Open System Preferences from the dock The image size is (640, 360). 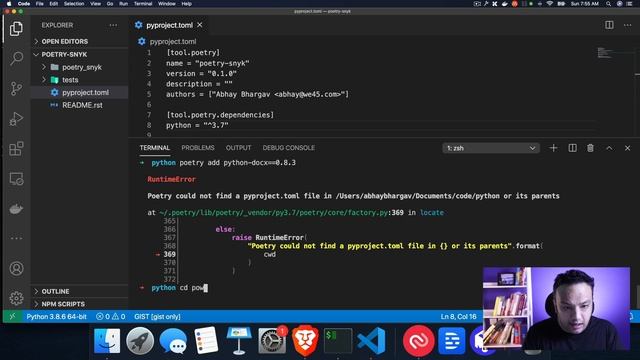point(272,340)
